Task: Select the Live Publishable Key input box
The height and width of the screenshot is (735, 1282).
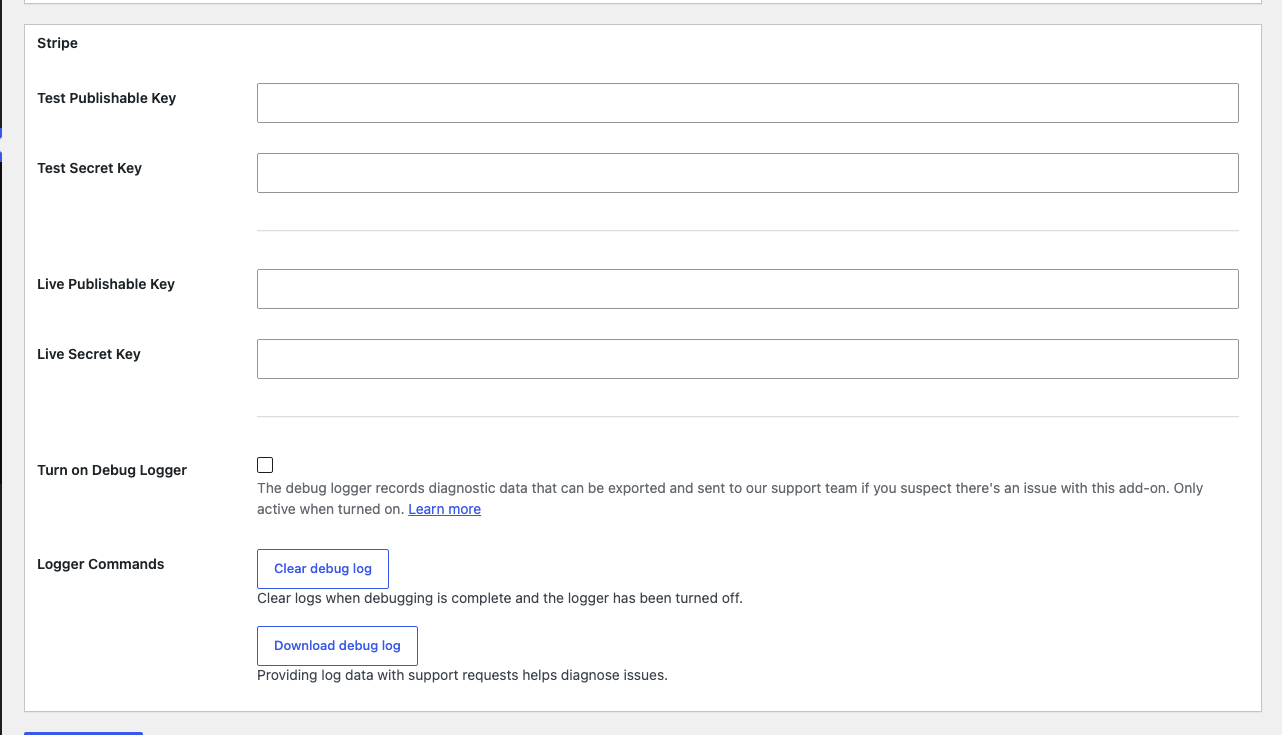Action: tap(747, 289)
